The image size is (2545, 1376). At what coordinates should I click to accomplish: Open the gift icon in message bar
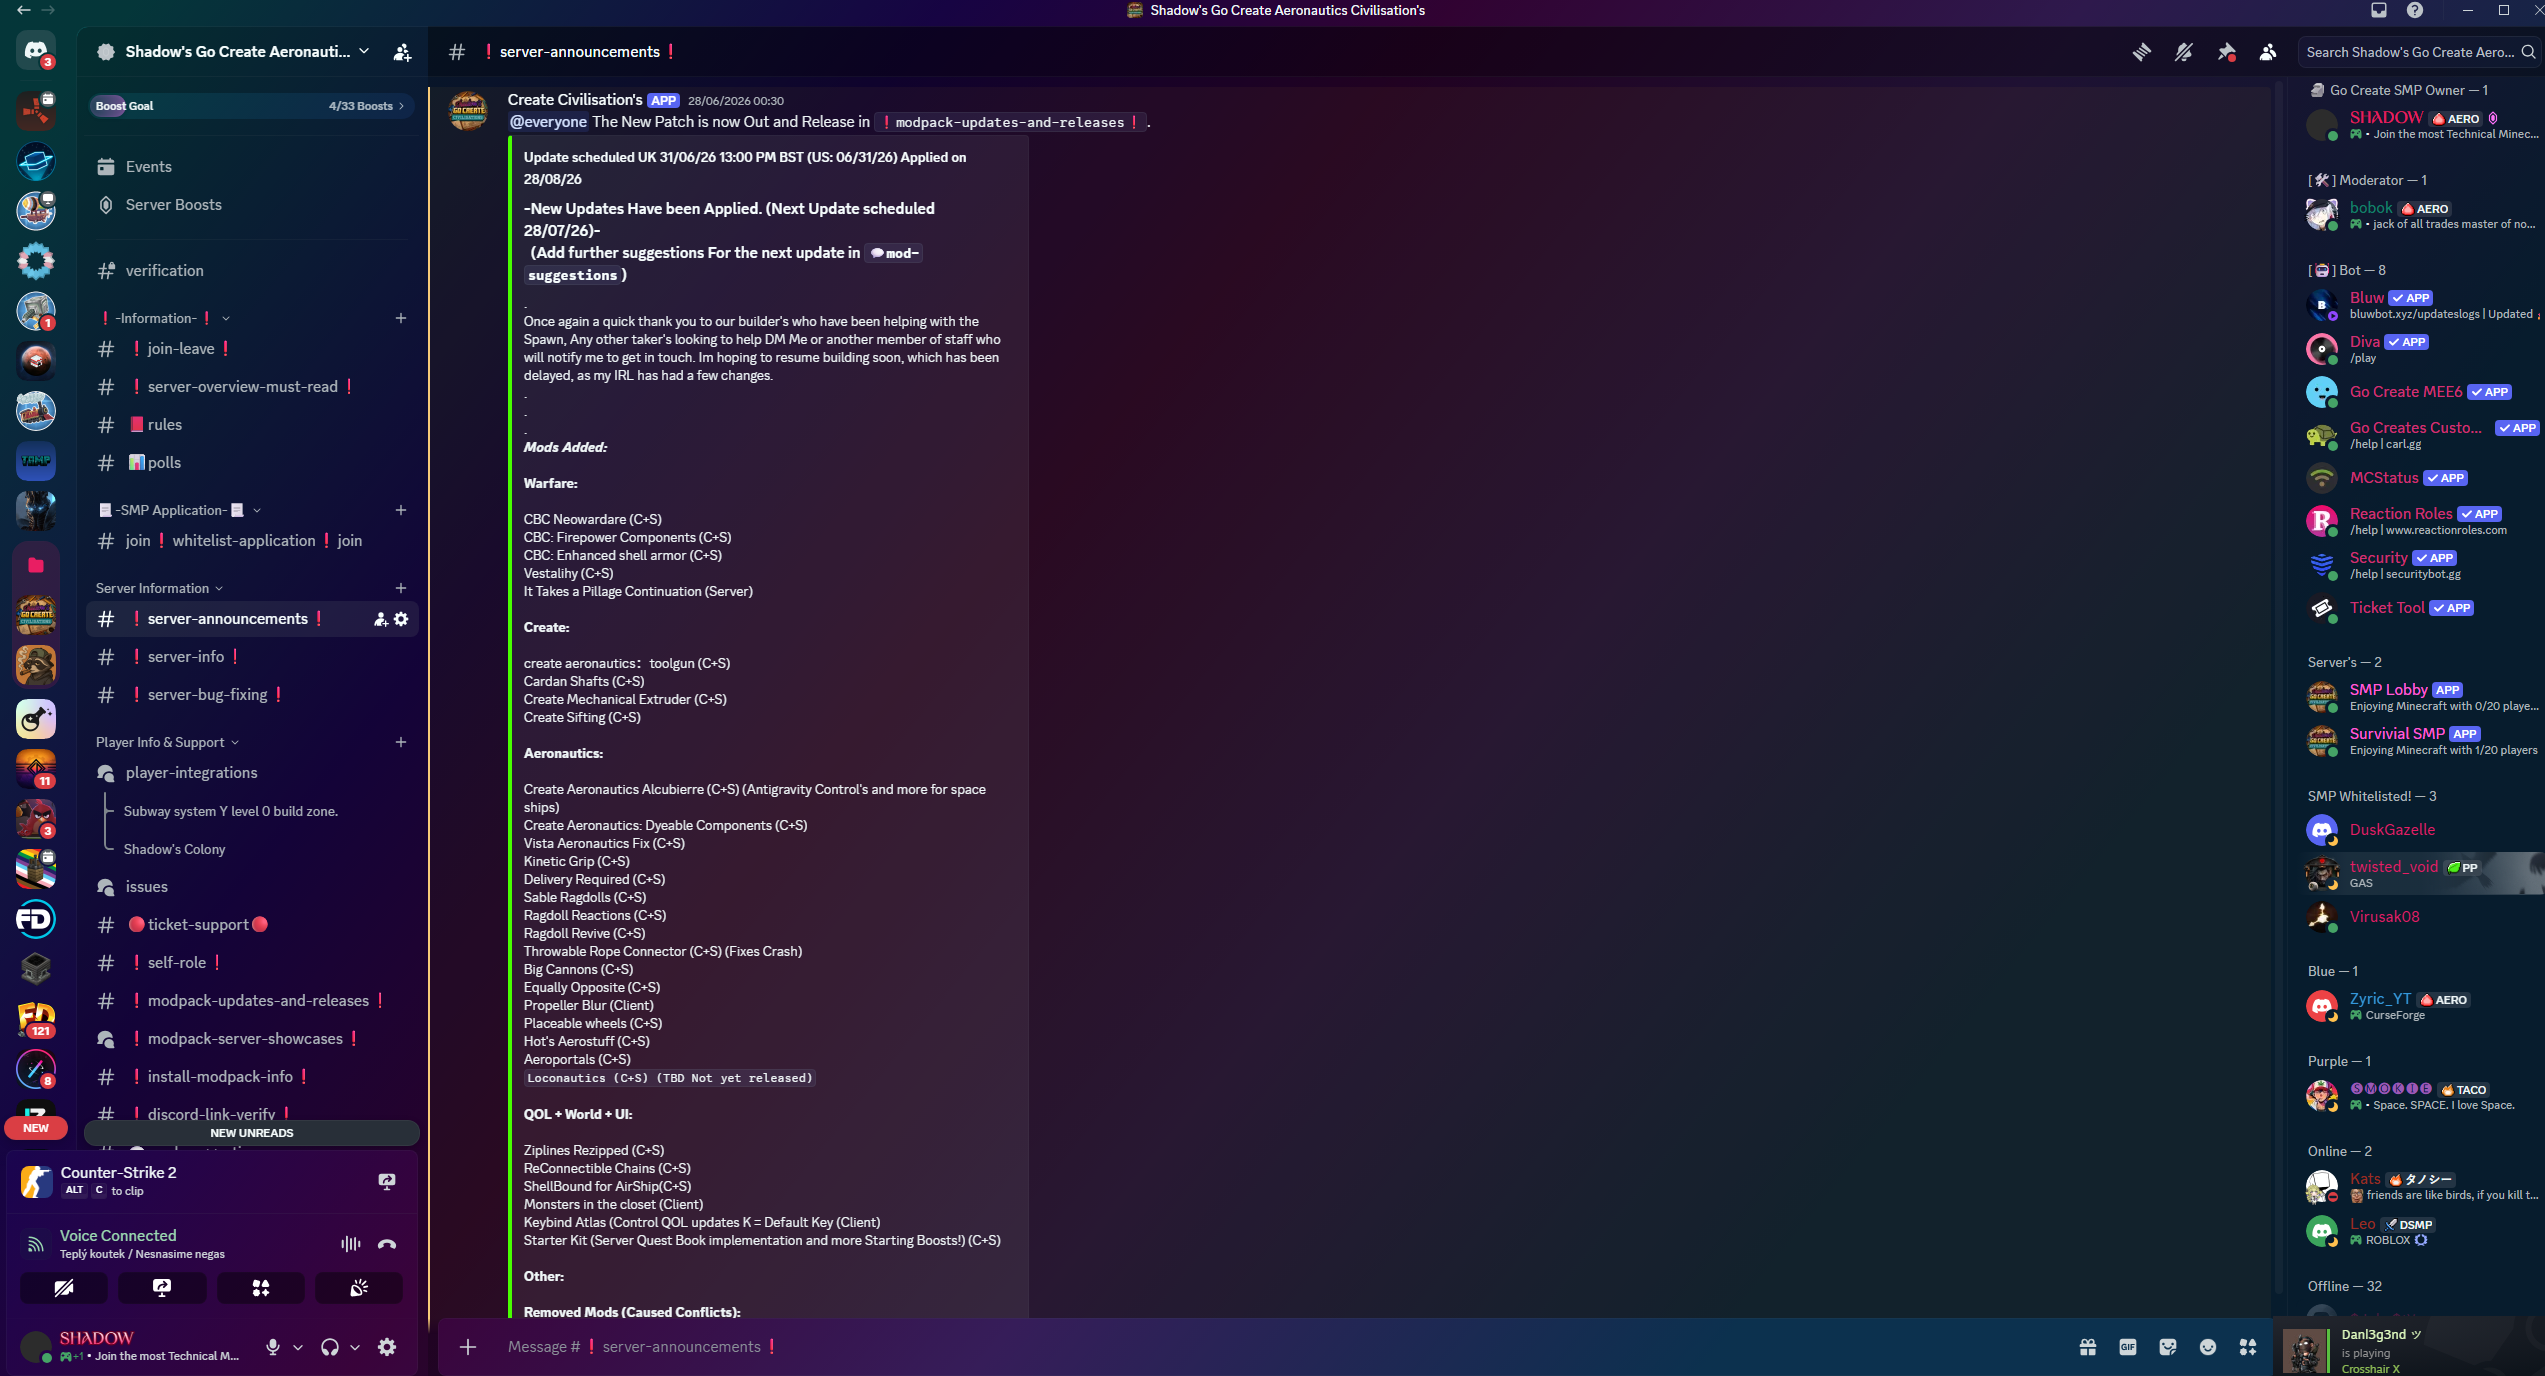[x=2088, y=1347]
